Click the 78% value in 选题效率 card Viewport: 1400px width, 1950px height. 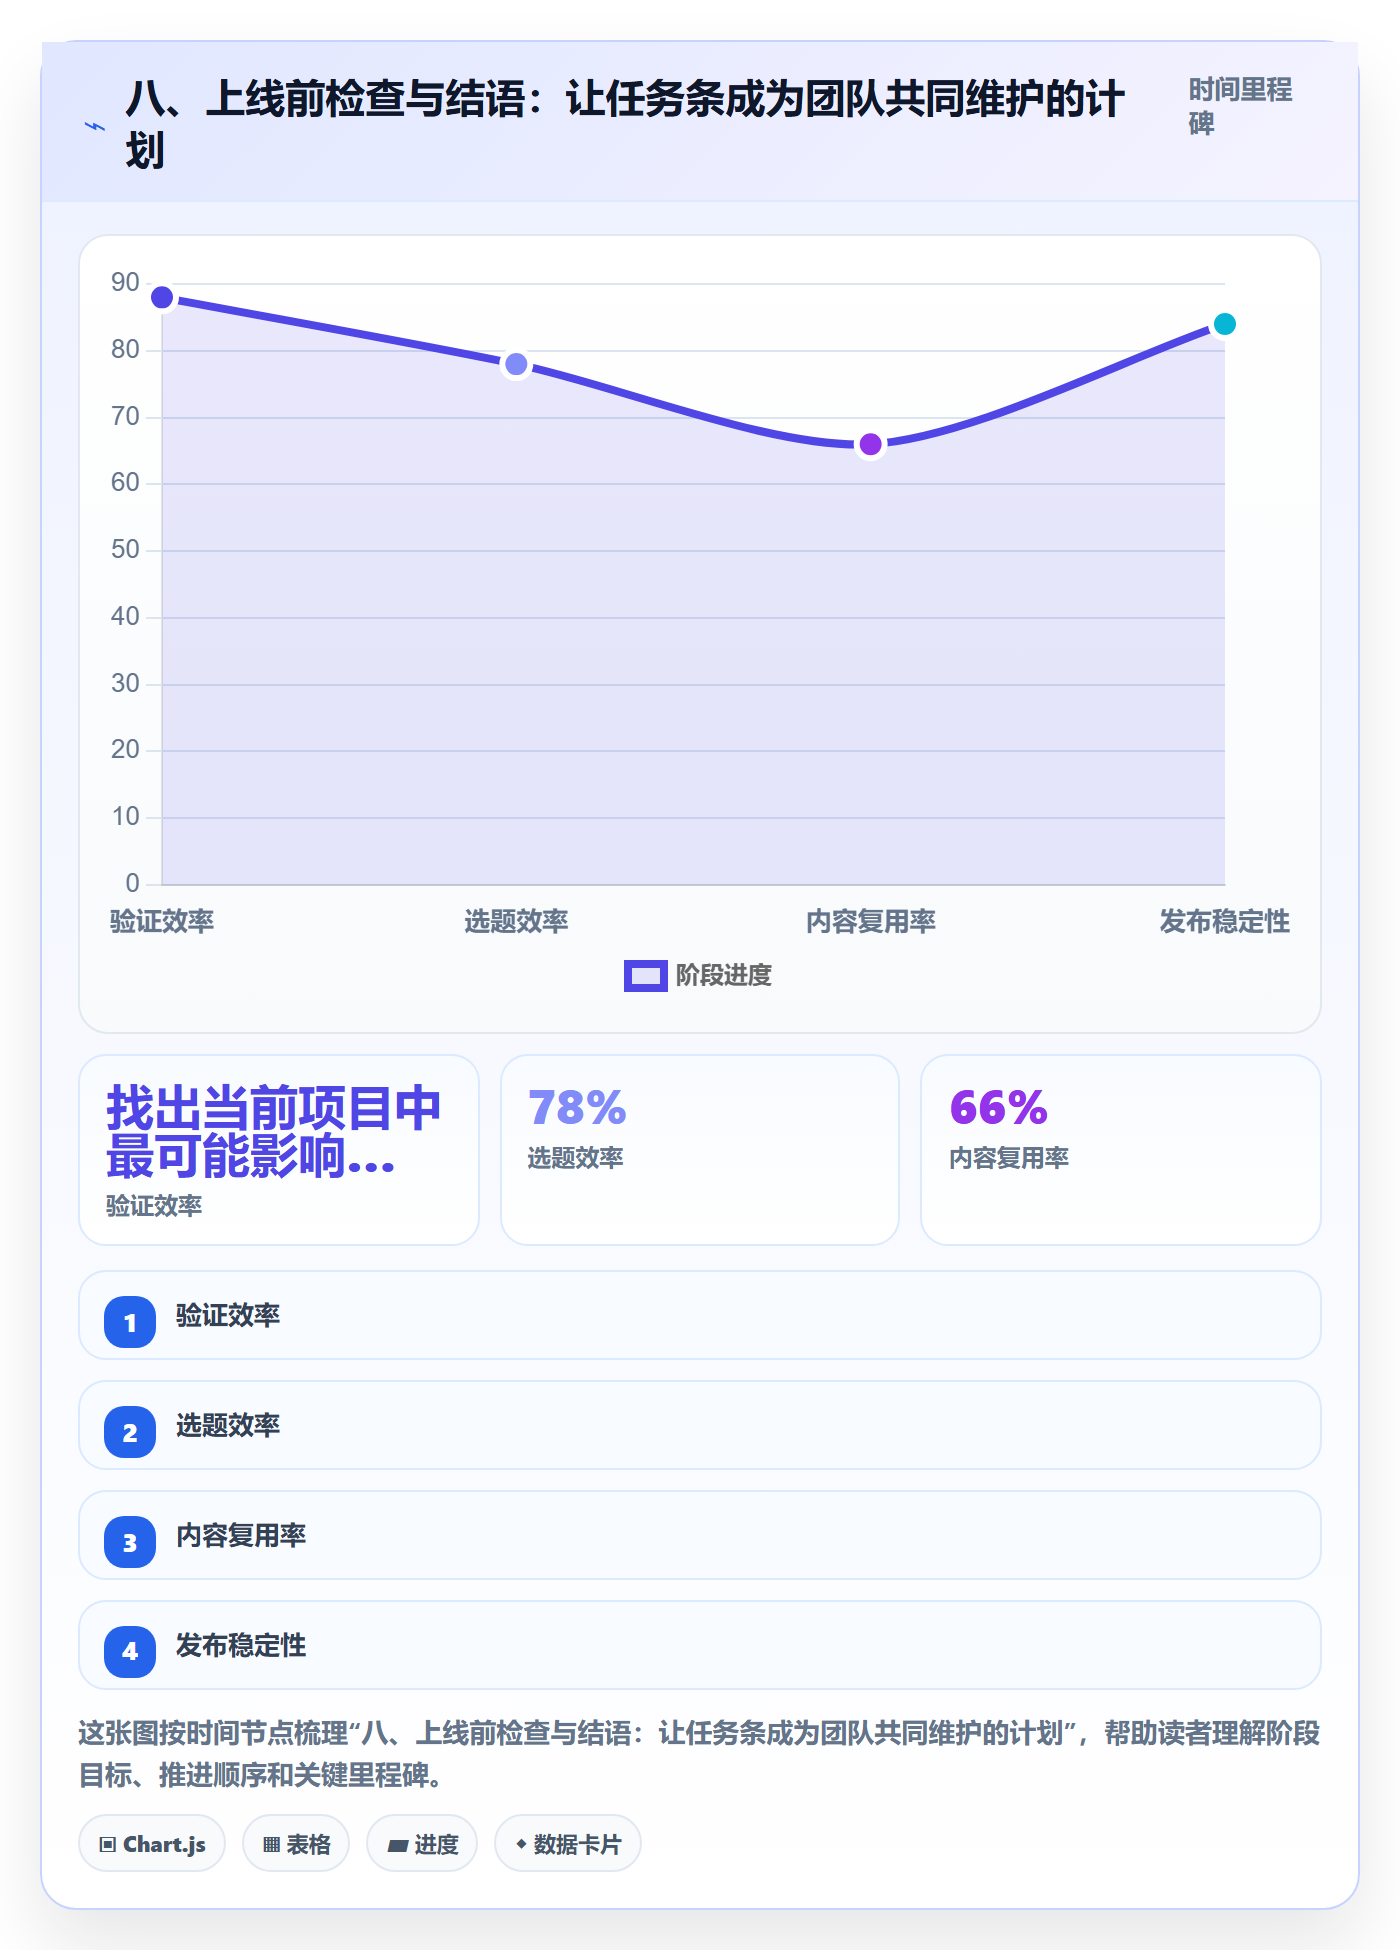(x=577, y=1107)
